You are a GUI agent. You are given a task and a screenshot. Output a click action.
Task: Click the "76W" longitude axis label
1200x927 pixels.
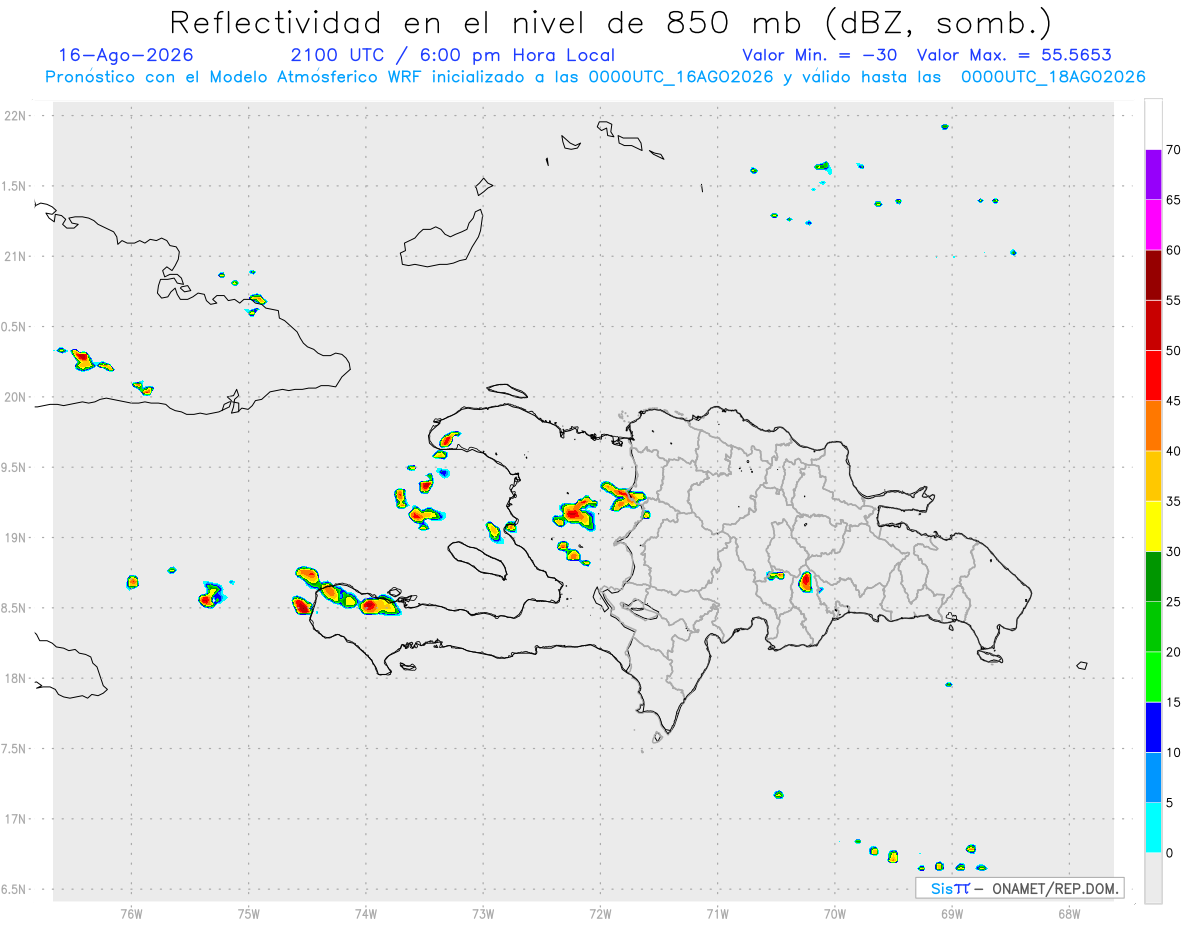(x=131, y=913)
